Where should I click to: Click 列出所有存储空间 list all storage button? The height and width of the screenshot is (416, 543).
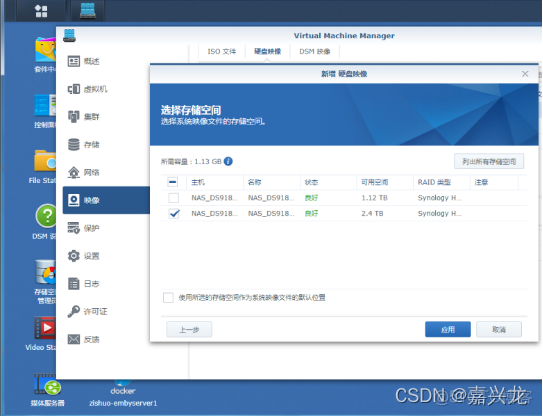[489, 161]
